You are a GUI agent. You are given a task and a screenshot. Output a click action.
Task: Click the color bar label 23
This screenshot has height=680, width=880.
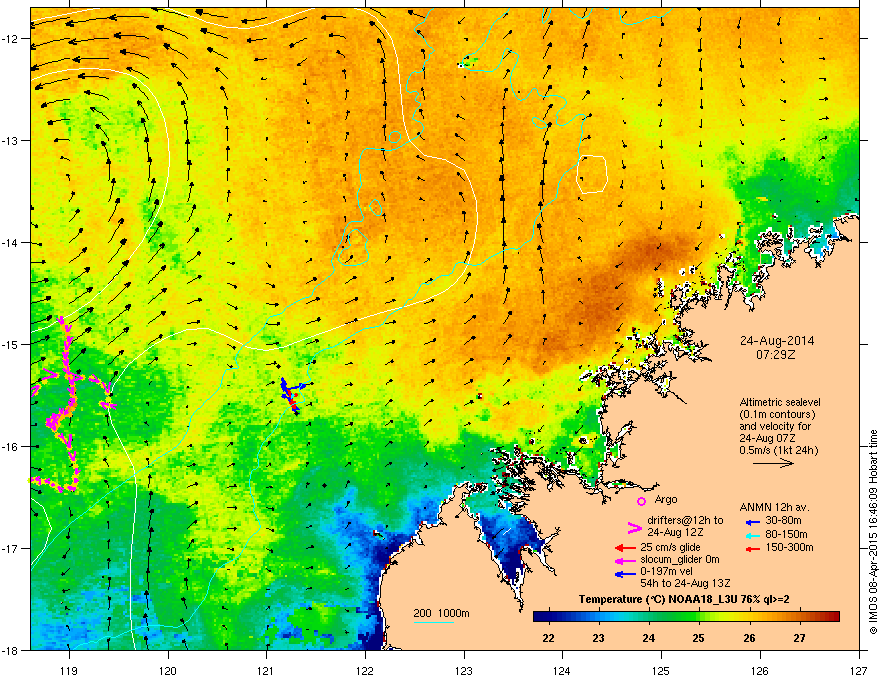[x=598, y=638]
